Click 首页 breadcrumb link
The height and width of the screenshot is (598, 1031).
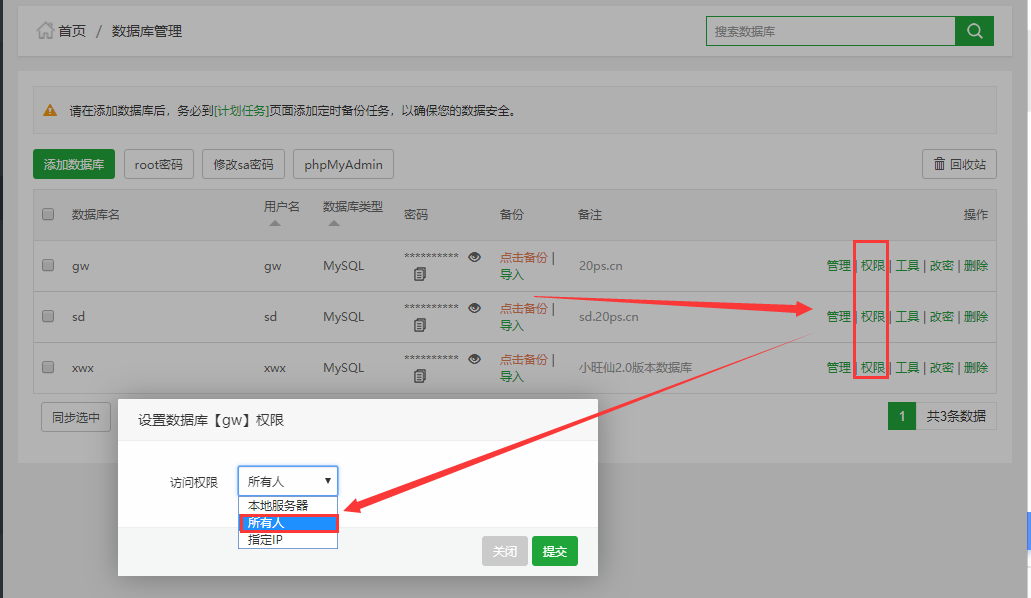[72, 31]
